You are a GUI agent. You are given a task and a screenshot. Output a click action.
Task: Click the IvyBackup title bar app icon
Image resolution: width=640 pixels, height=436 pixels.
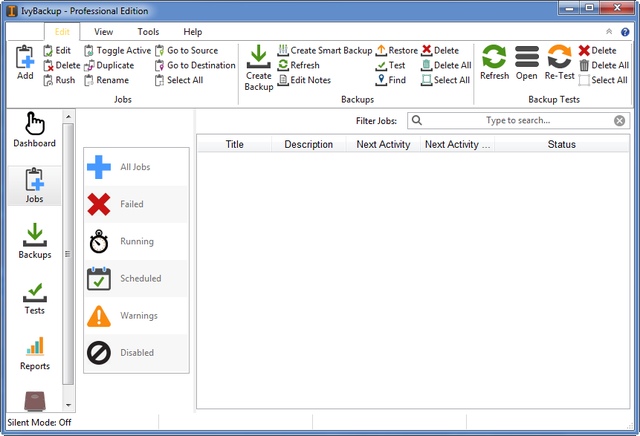click(12, 11)
